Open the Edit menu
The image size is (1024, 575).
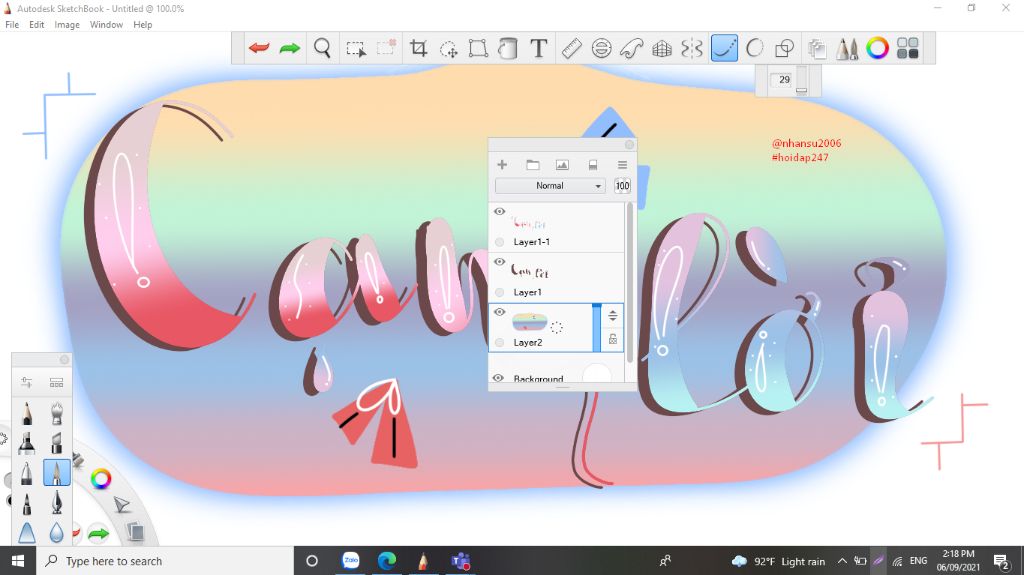click(x=37, y=25)
